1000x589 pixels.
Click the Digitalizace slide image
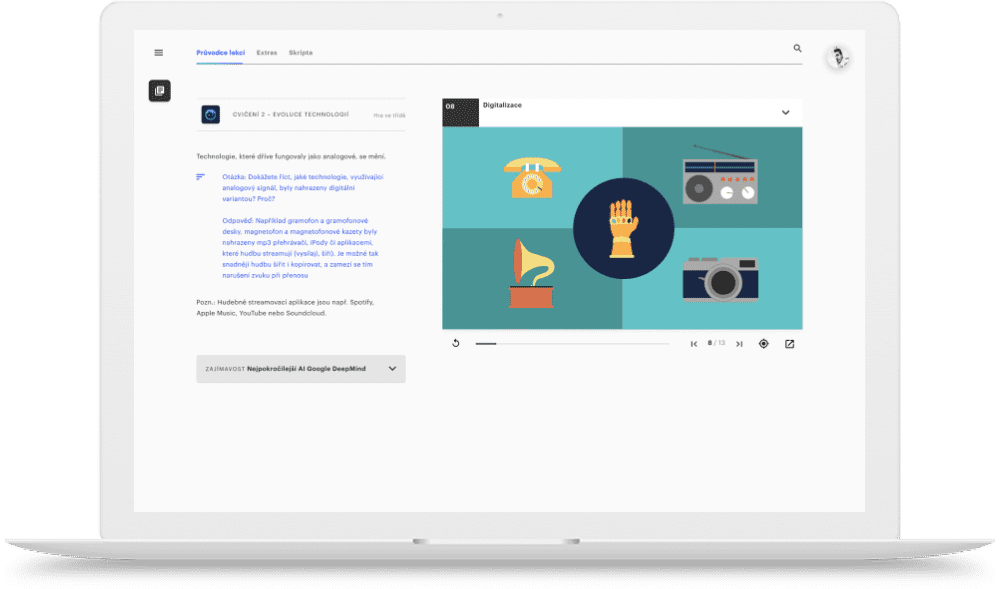pyautogui.click(x=622, y=228)
